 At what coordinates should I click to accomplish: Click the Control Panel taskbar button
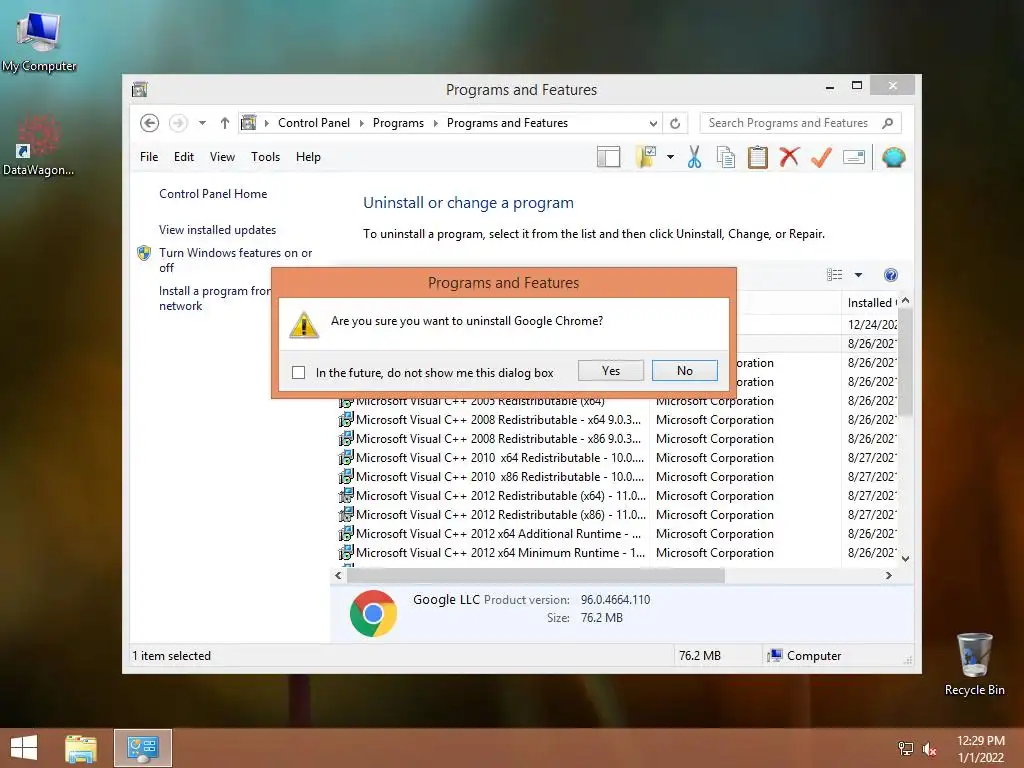pyautogui.click(x=143, y=748)
